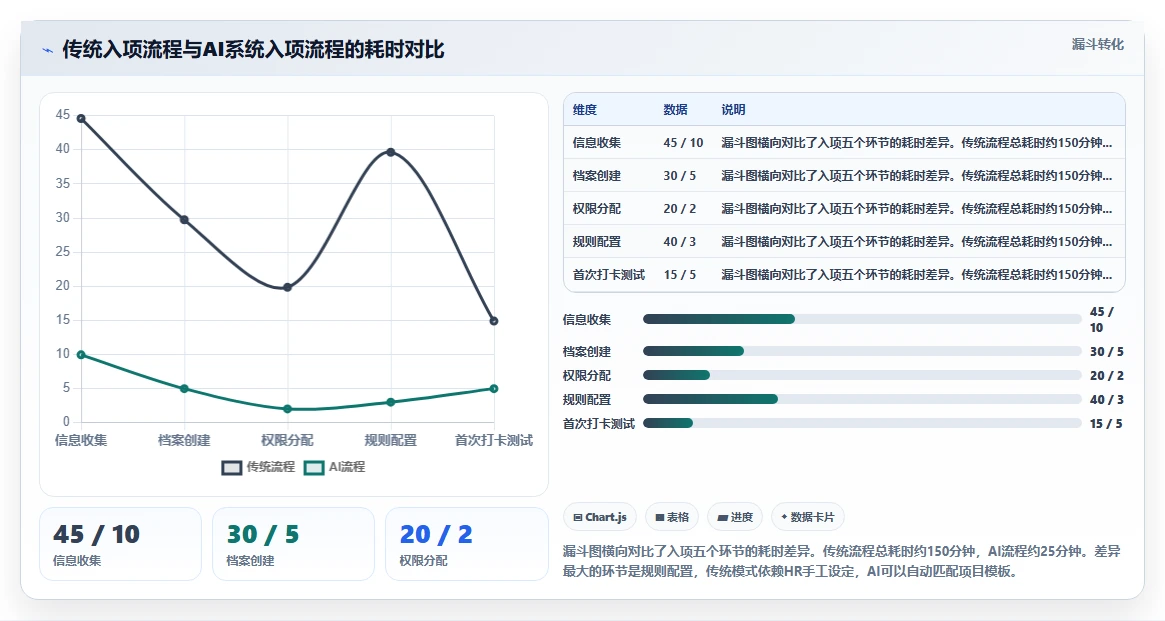Click the 进度 tag chip
The height and width of the screenshot is (621, 1165).
[735, 517]
